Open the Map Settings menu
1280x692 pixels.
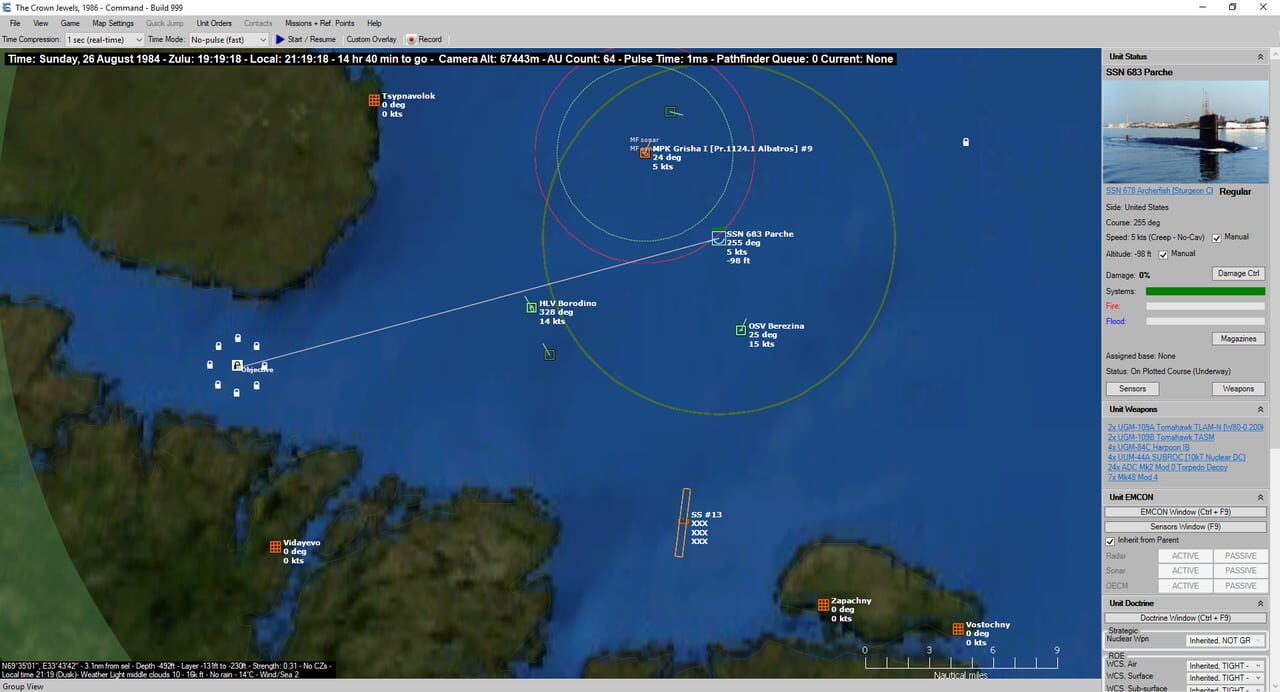click(x=112, y=23)
